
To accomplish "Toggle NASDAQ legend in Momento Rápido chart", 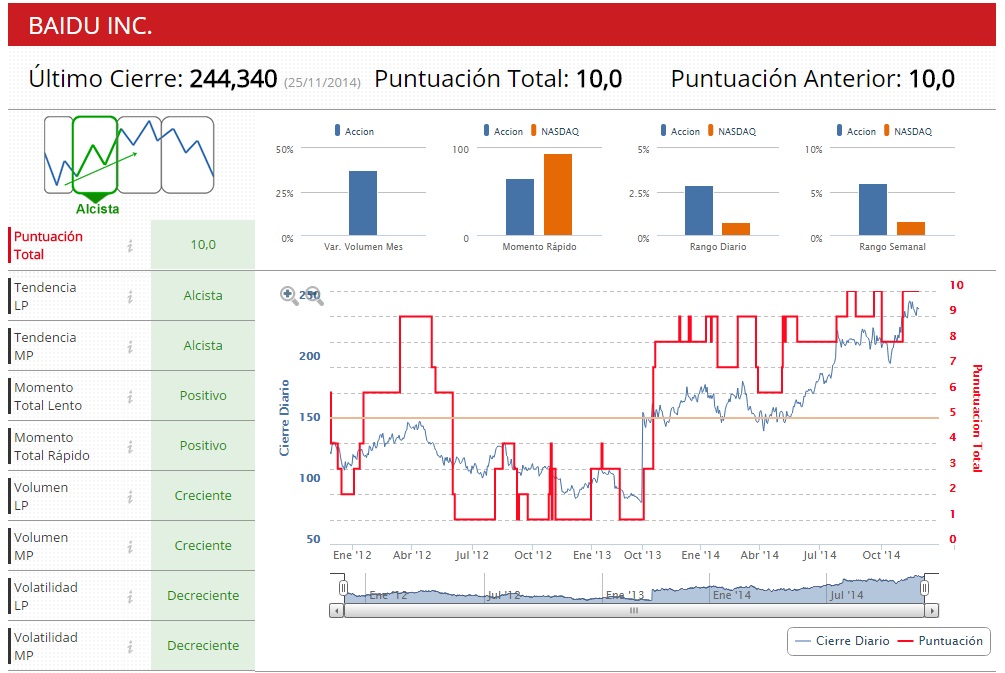I will coord(554,131).
